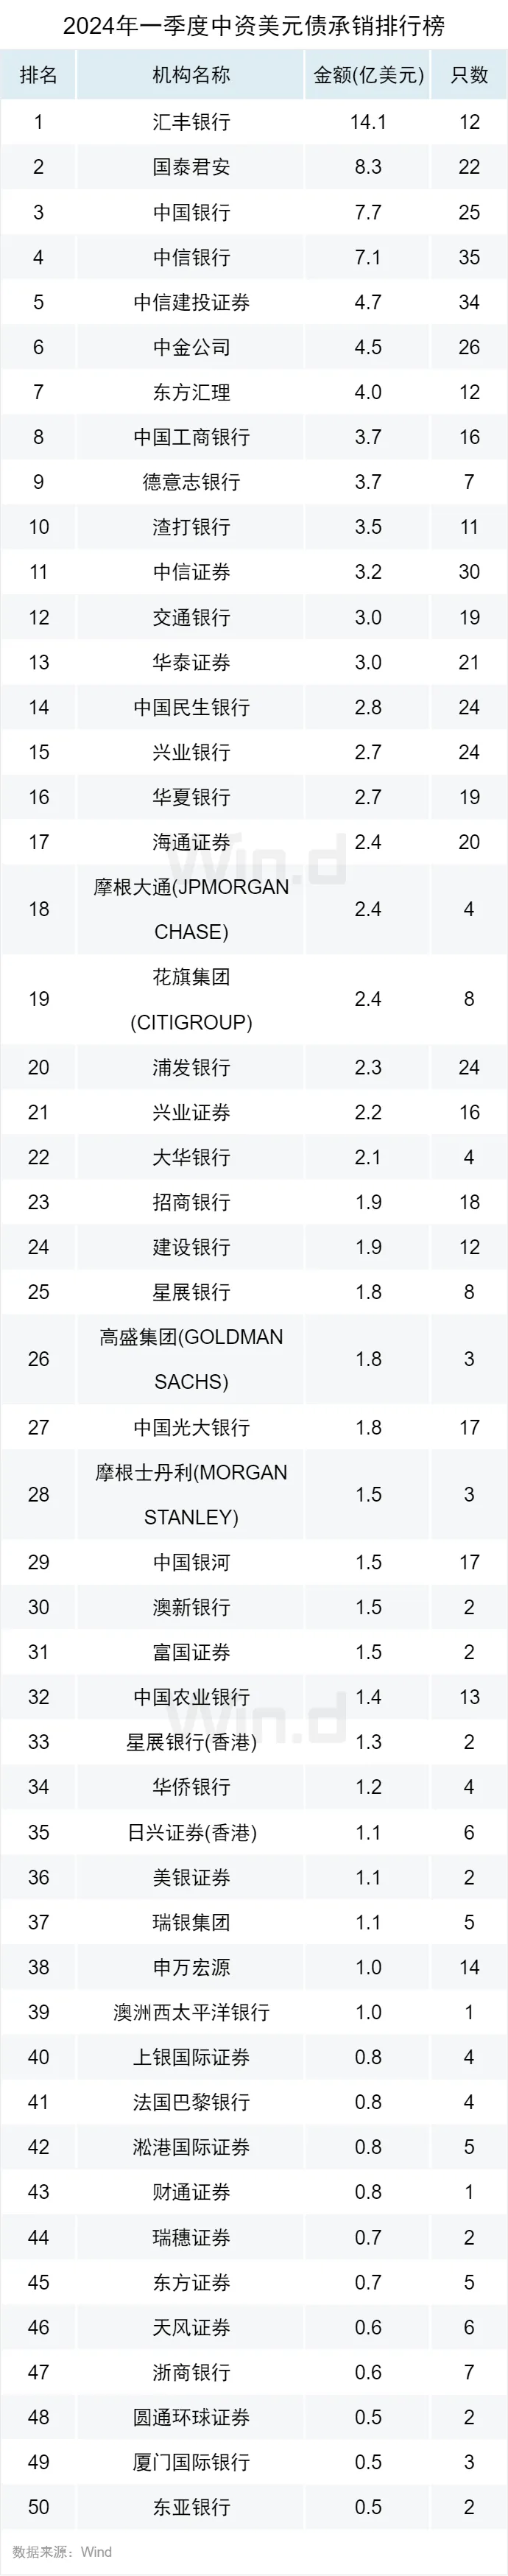This screenshot has width=508, height=2576.
Task: Select the 厦门国际银行 cell
Action: coord(190,2462)
